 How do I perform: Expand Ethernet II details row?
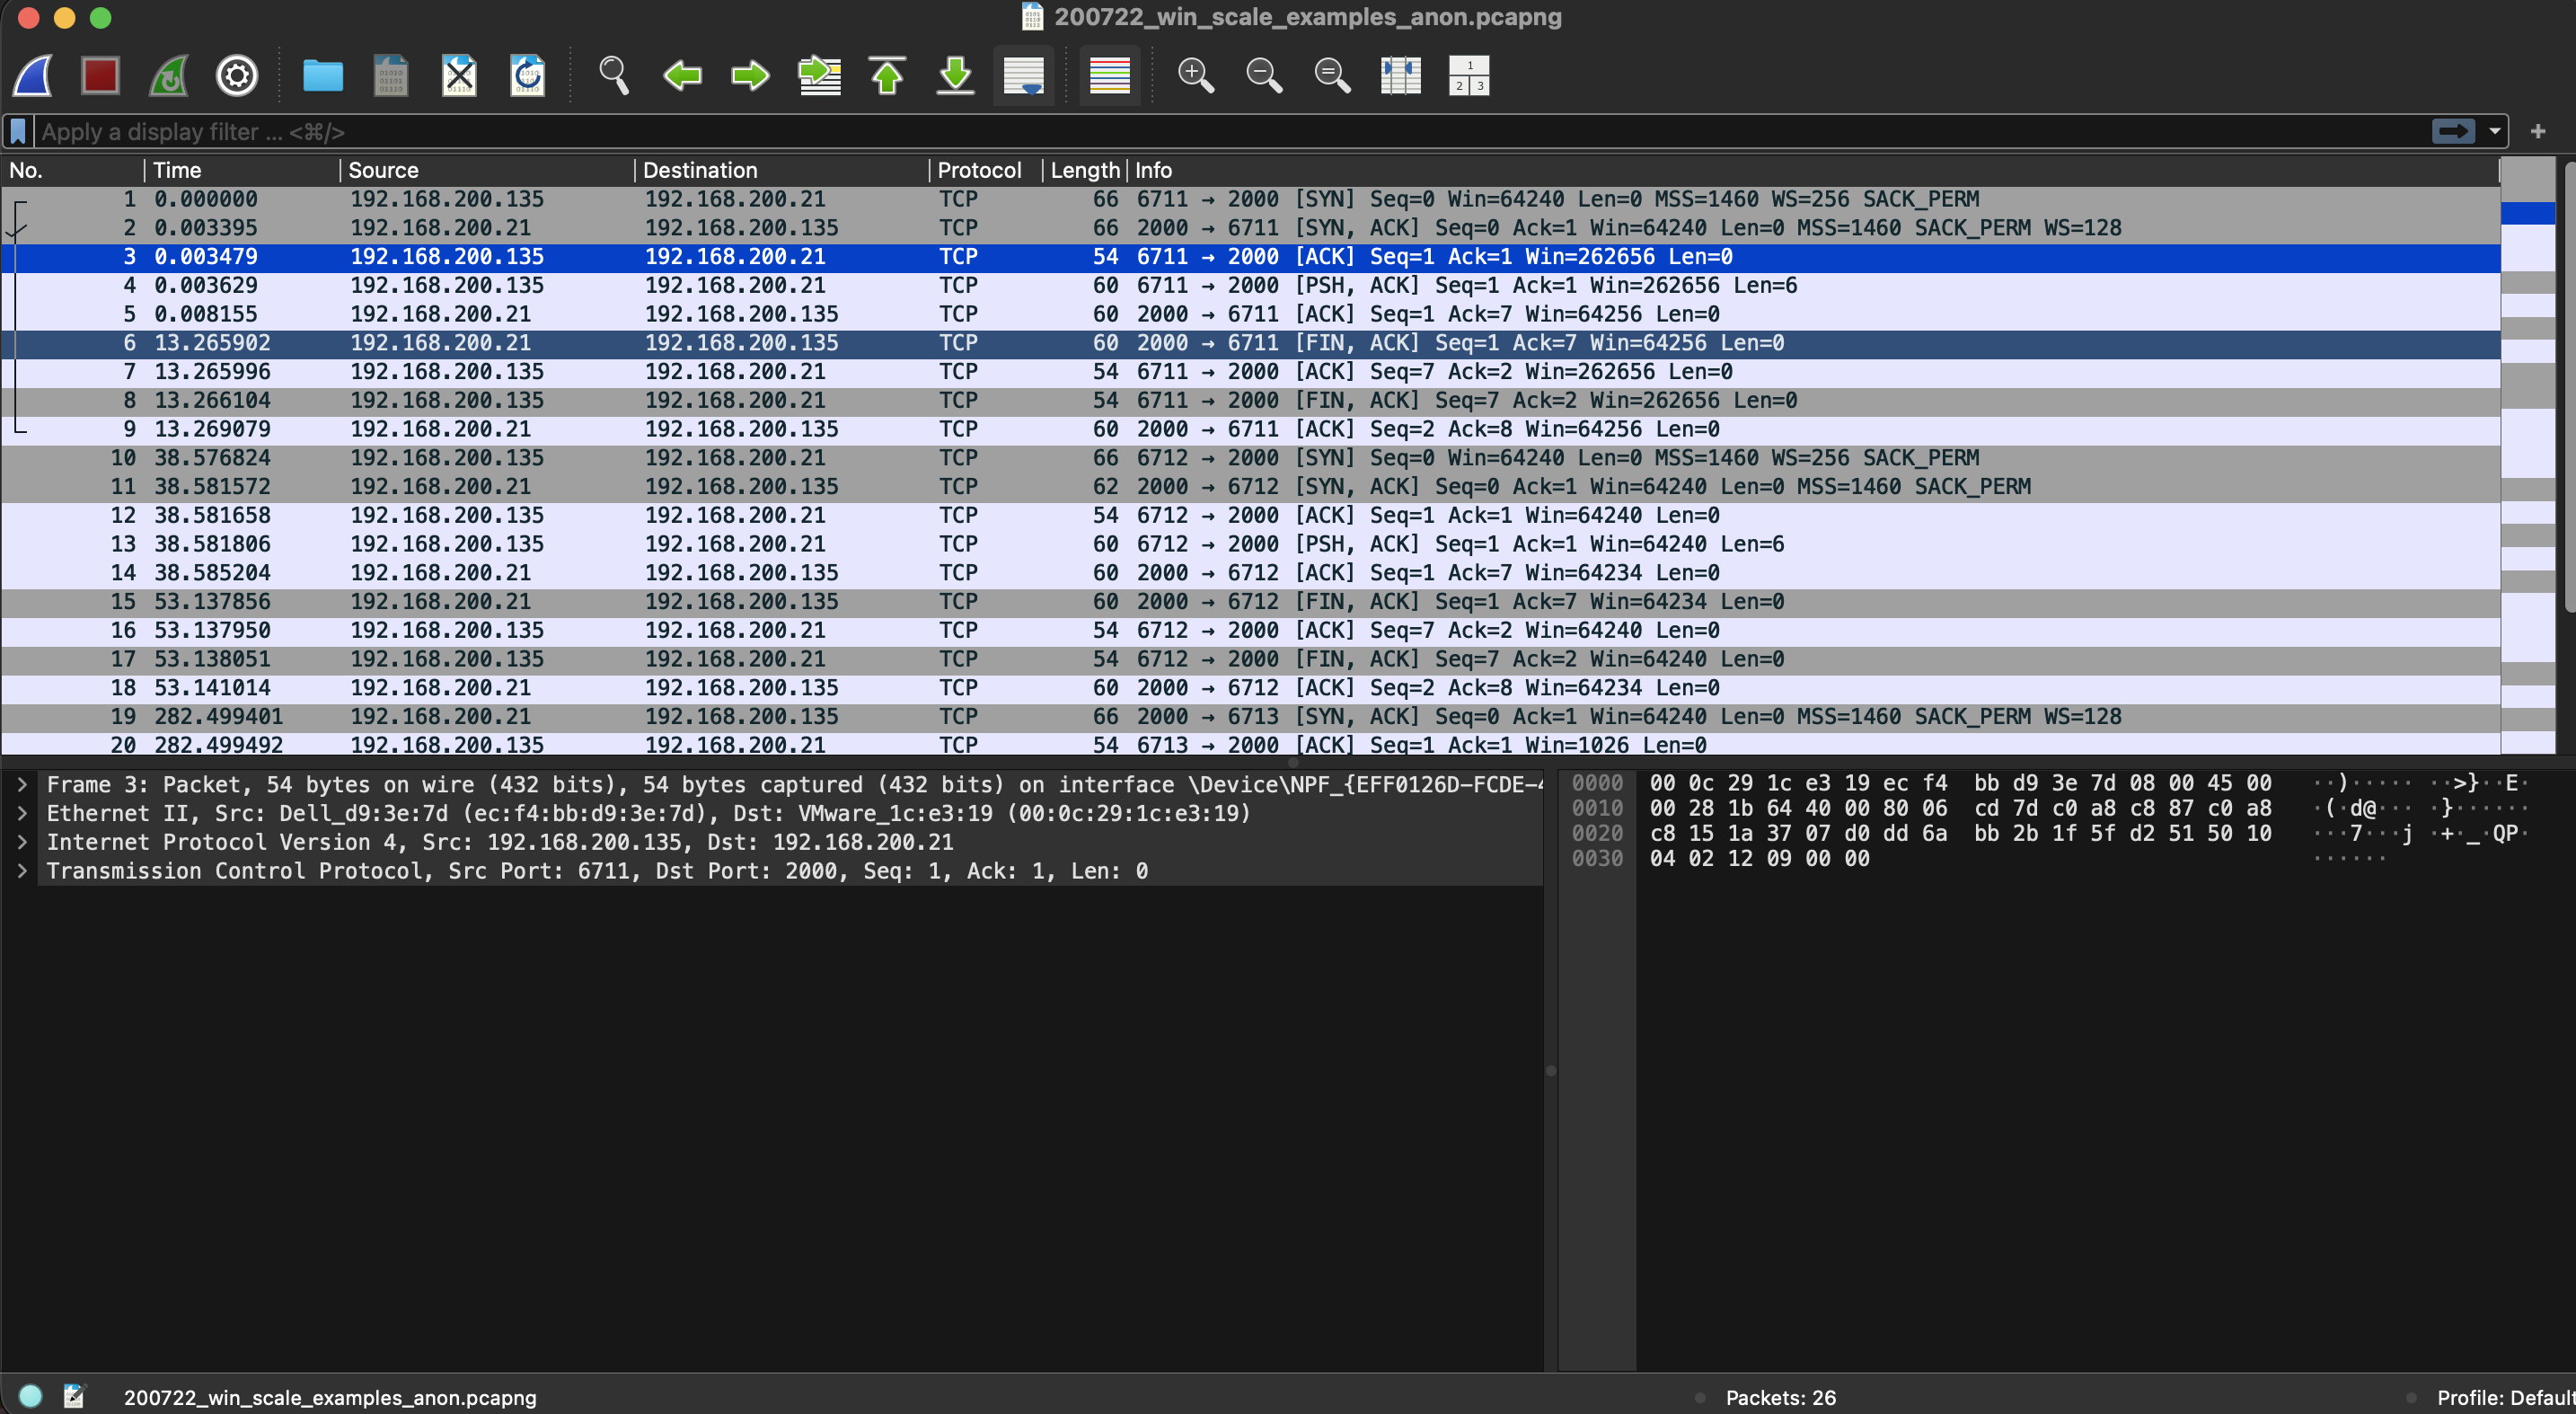coord(22,814)
